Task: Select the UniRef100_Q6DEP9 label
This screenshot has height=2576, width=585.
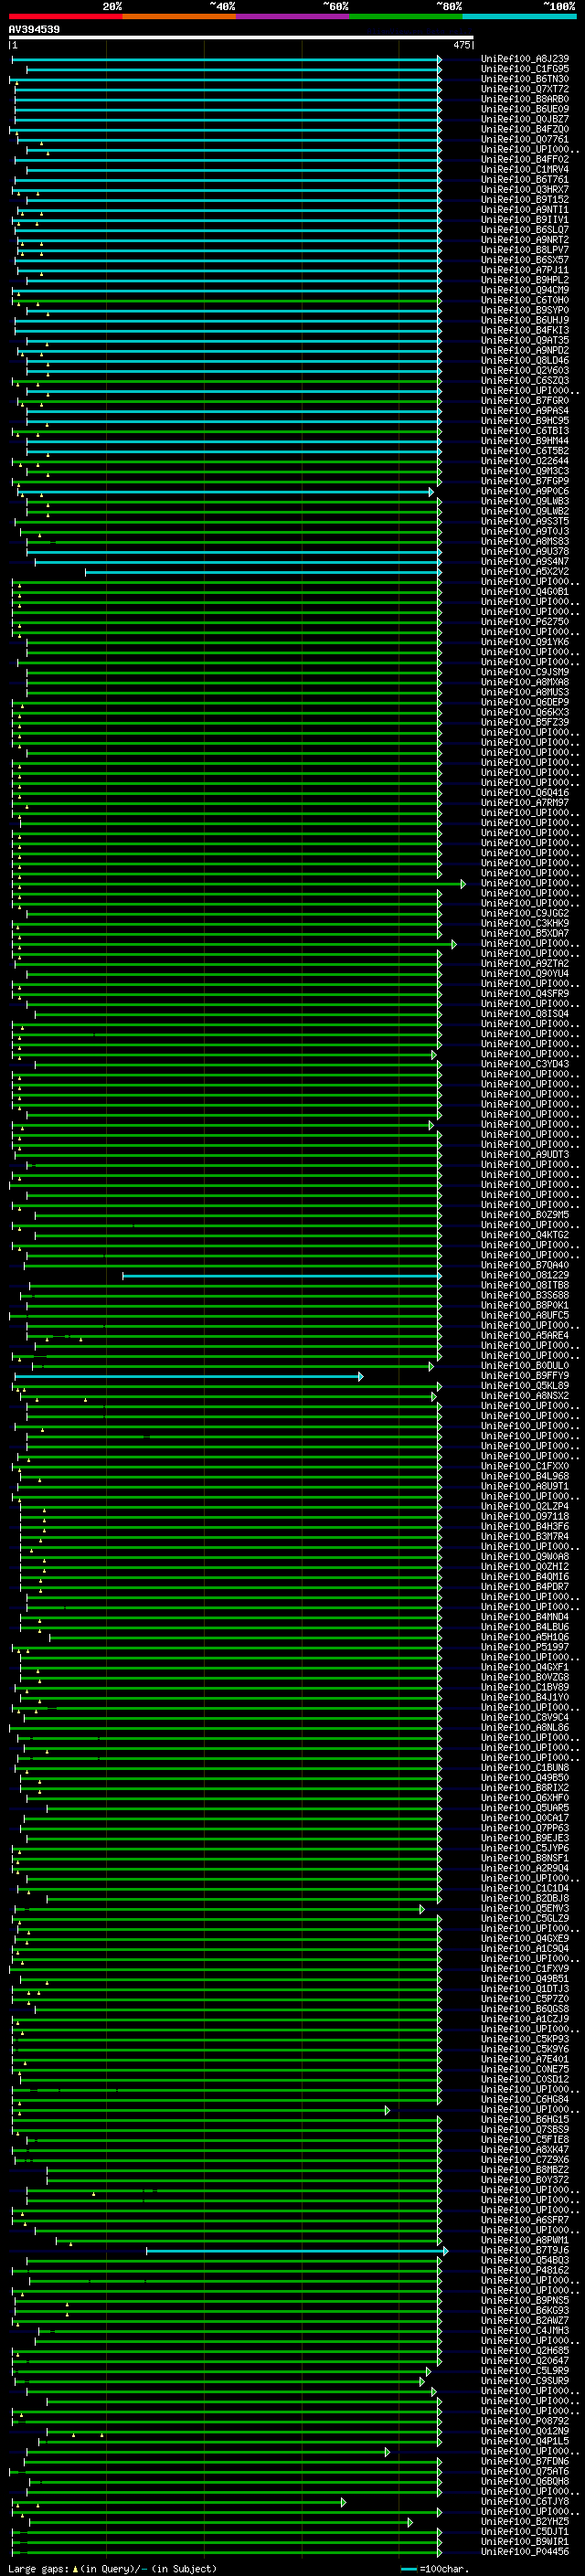Action: pyautogui.click(x=525, y=702)
